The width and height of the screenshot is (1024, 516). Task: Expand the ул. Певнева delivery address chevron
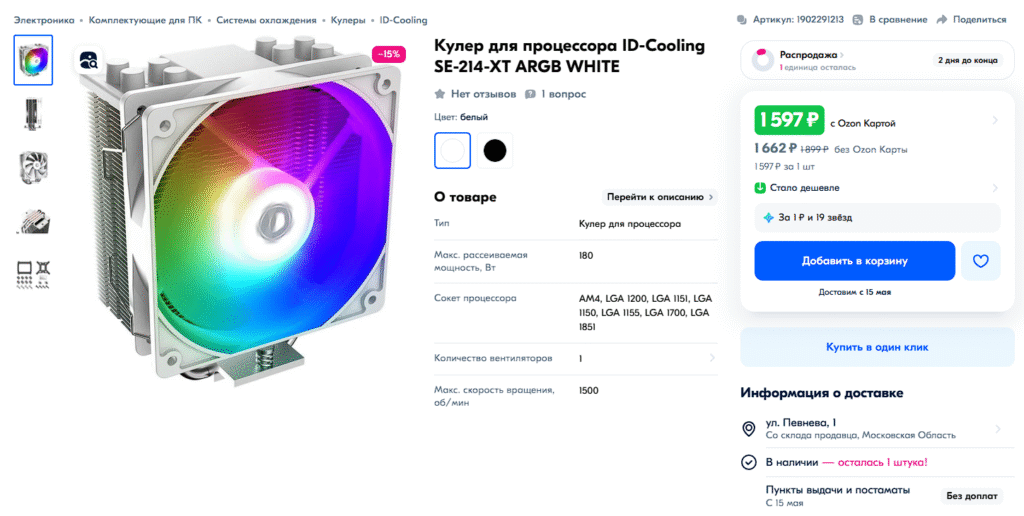(997, 429)
